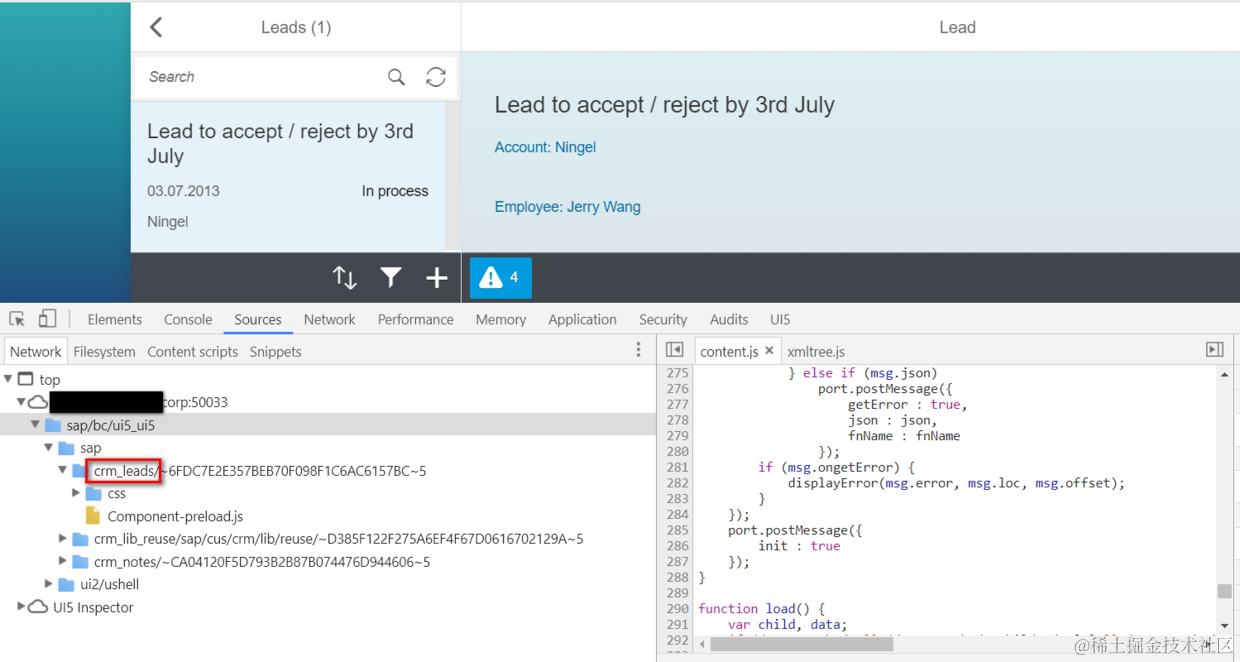The width and height of the screenshot is (1240, 662).
Task: Click the css folder icon
Action: click(x=94, y=494)
